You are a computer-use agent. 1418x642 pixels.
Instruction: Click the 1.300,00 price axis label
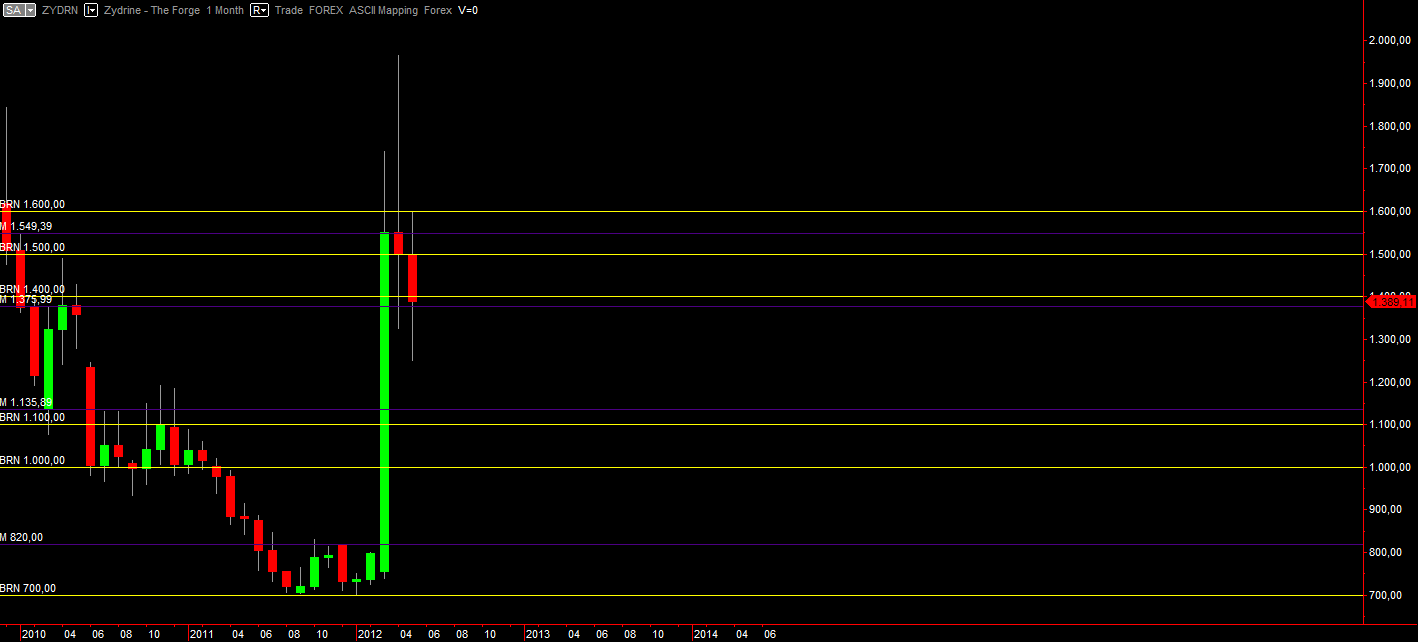pos(1389,340)
